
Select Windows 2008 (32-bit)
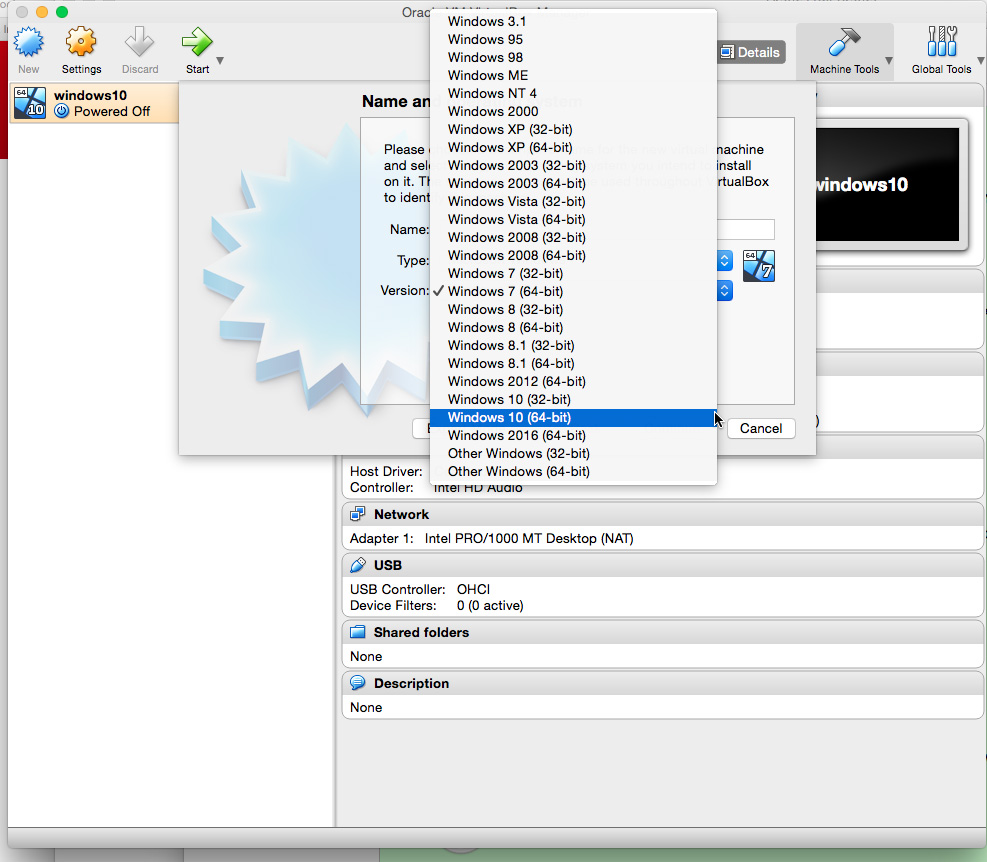(x=573, y=237)
